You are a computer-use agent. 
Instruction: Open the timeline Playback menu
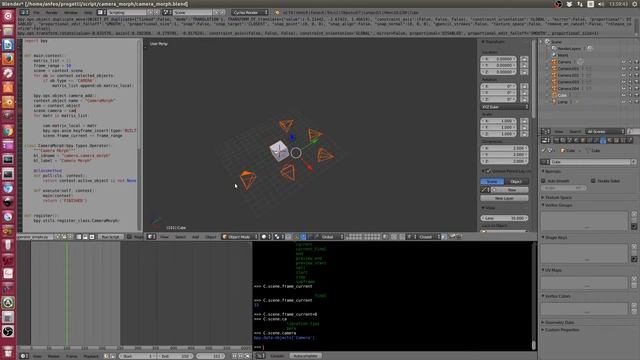91,356
